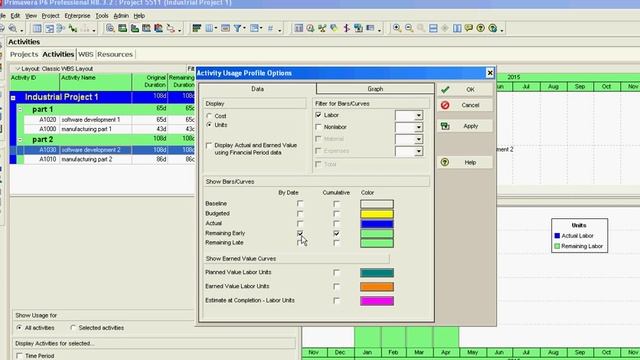Change the Actual blue color swatch
Screen dimensions: 640x360
coord(377,224)
